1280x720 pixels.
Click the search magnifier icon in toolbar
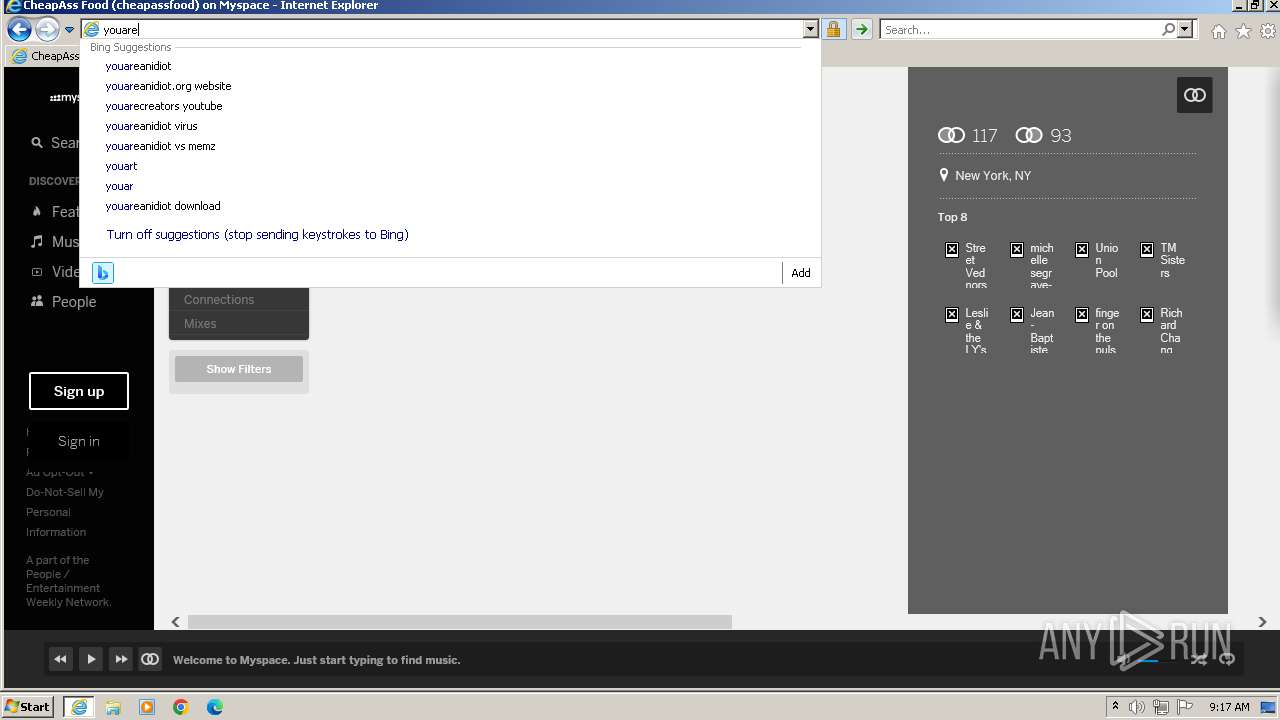1168,30
